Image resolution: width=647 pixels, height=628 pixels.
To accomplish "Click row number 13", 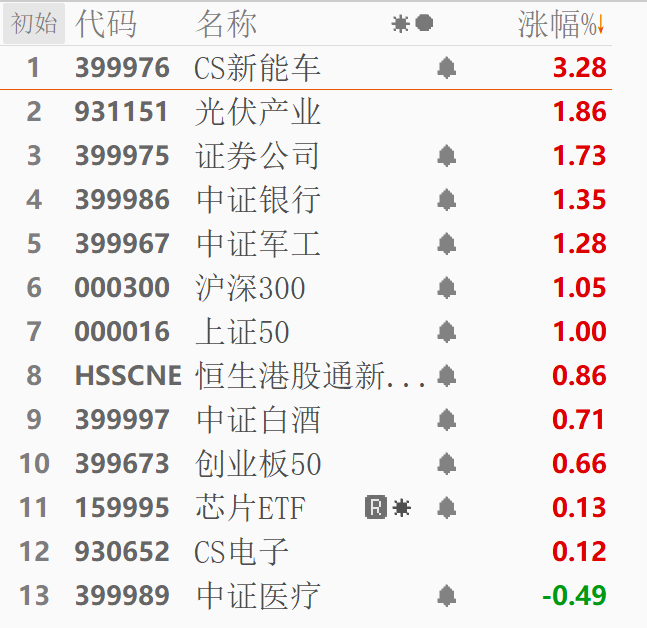I will point(34,595).
